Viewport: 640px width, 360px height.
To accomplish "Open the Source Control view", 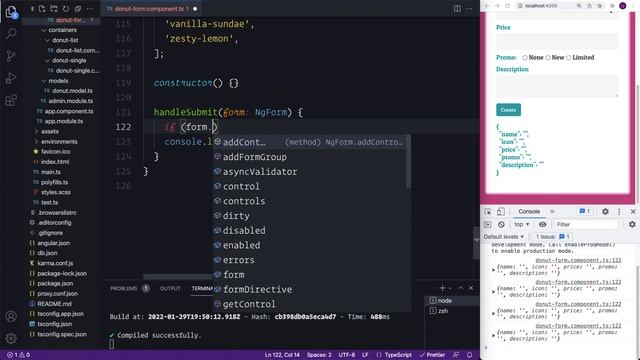I will 11,56.
